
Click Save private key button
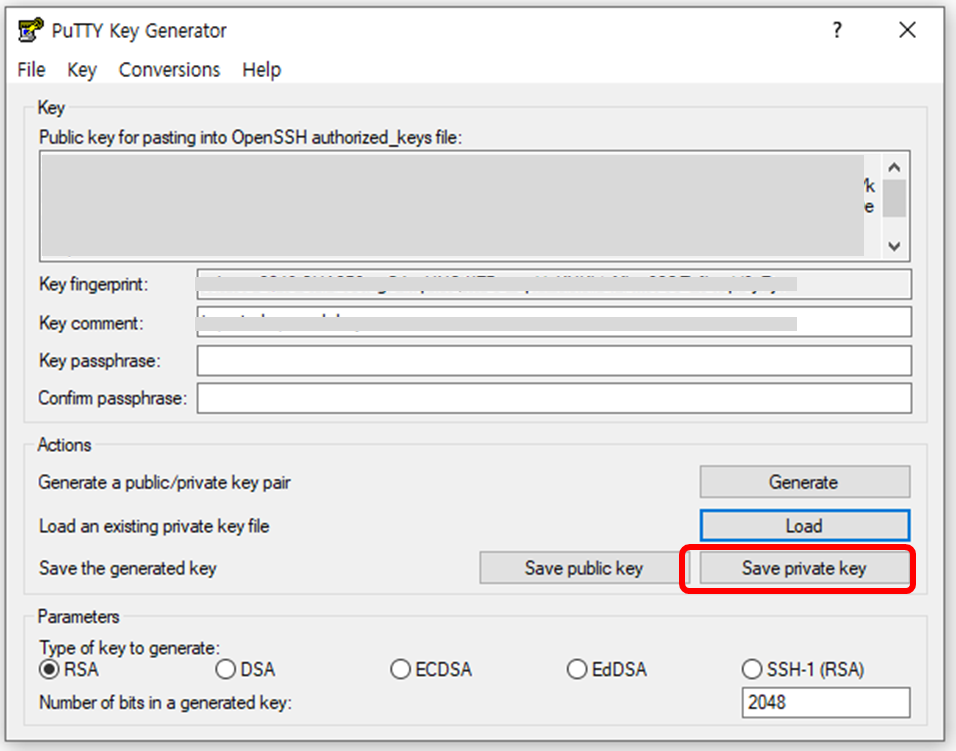(x=805, y=568)
